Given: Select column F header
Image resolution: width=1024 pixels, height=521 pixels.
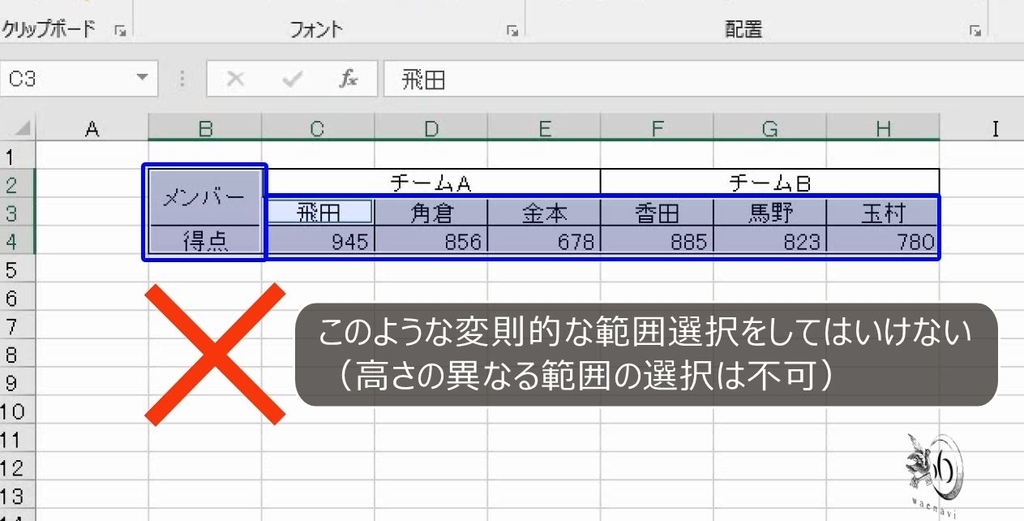Looking at the screenshot, I should [657, 128].
